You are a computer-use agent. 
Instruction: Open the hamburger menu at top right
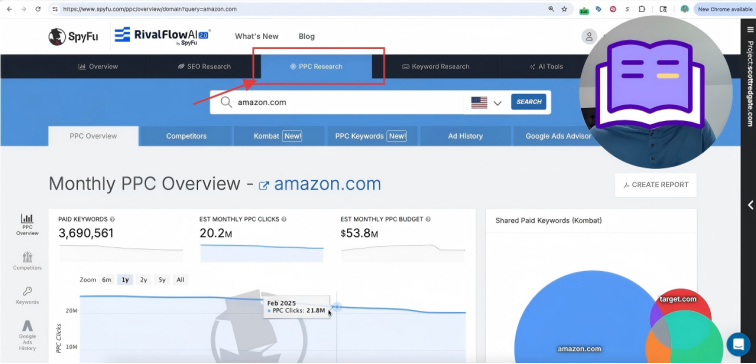click(x=750, y=29)
